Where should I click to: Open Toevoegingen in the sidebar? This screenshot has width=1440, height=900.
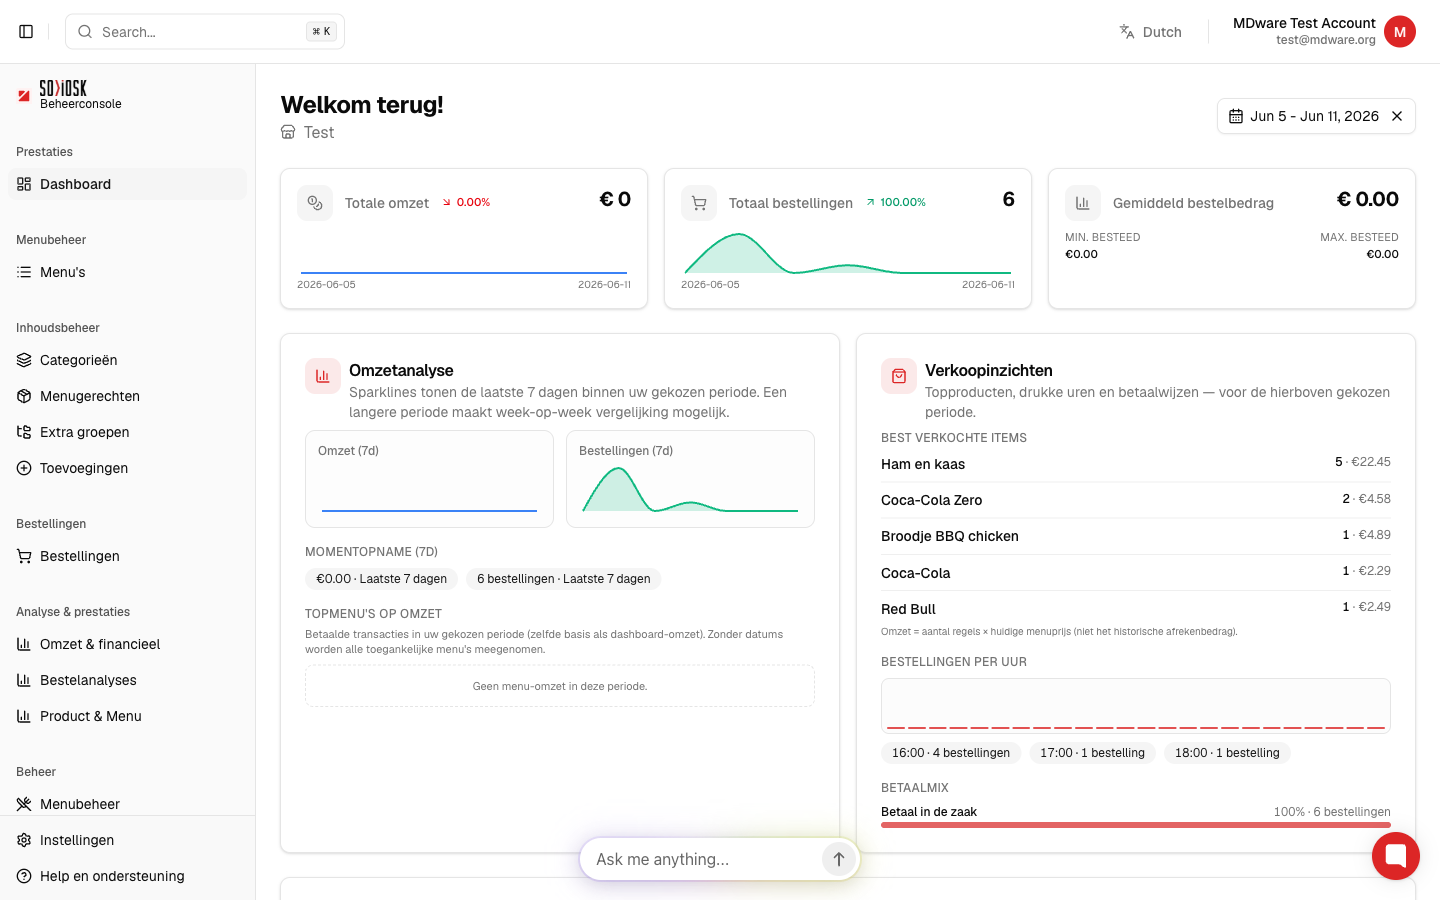[127, 468]
